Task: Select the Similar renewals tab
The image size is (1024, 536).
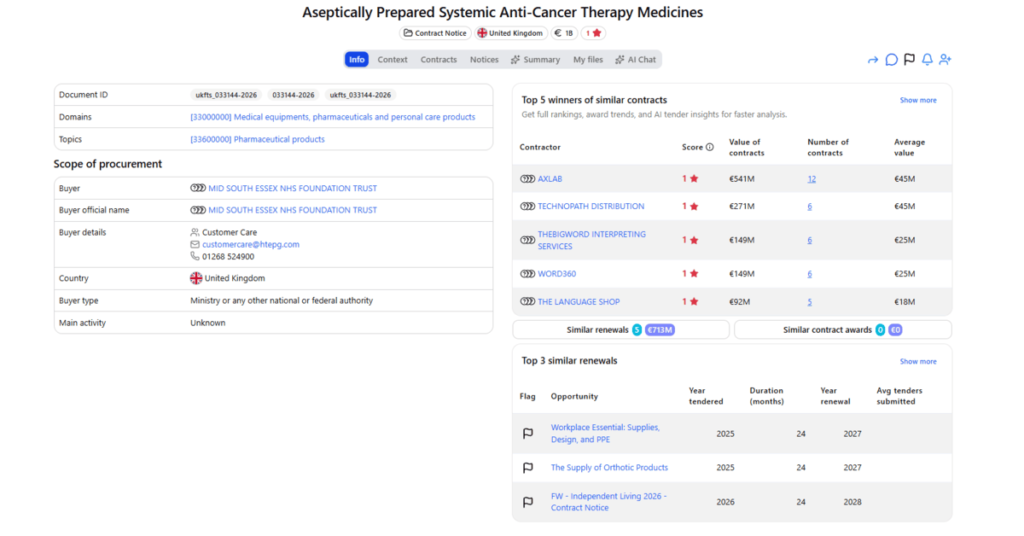Action: tap(620, 330)
